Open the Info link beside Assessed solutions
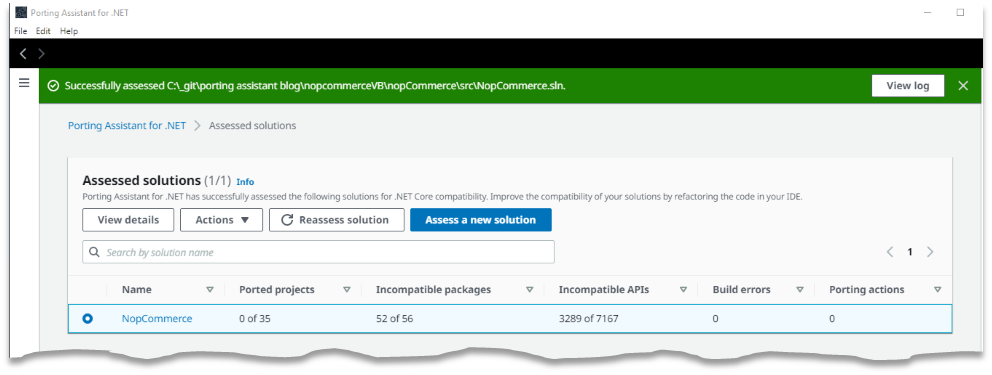Viewport: 992px width, 375px height. pos(245,181)
